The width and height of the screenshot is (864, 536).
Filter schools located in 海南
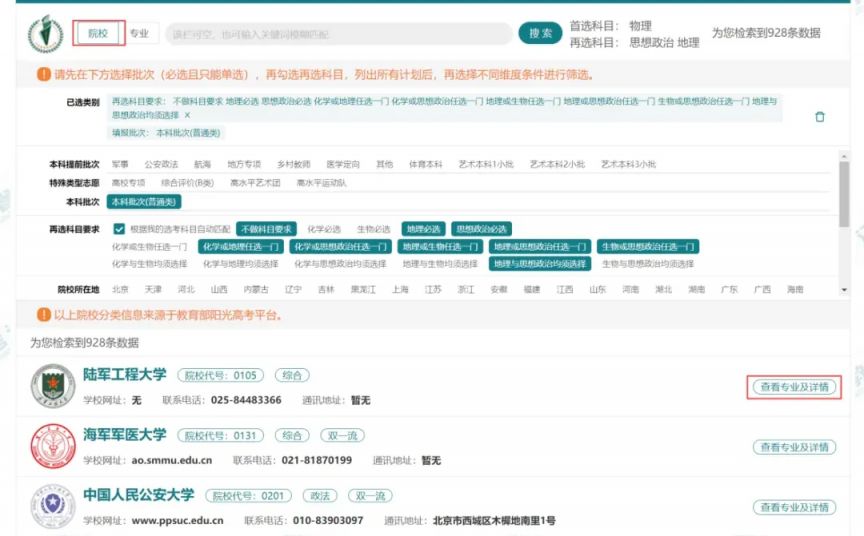[795, 289]
